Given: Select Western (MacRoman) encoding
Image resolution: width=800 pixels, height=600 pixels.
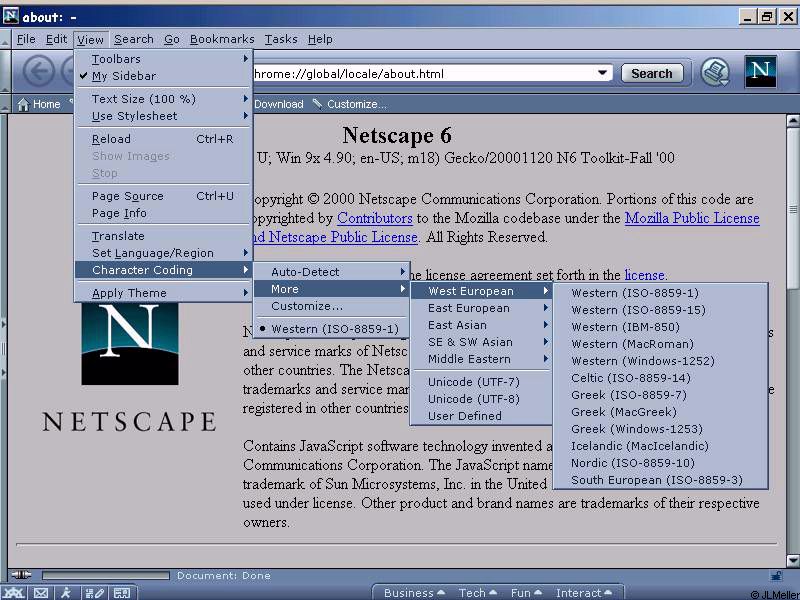Looking at the screenshot, I should coord(660,344).
